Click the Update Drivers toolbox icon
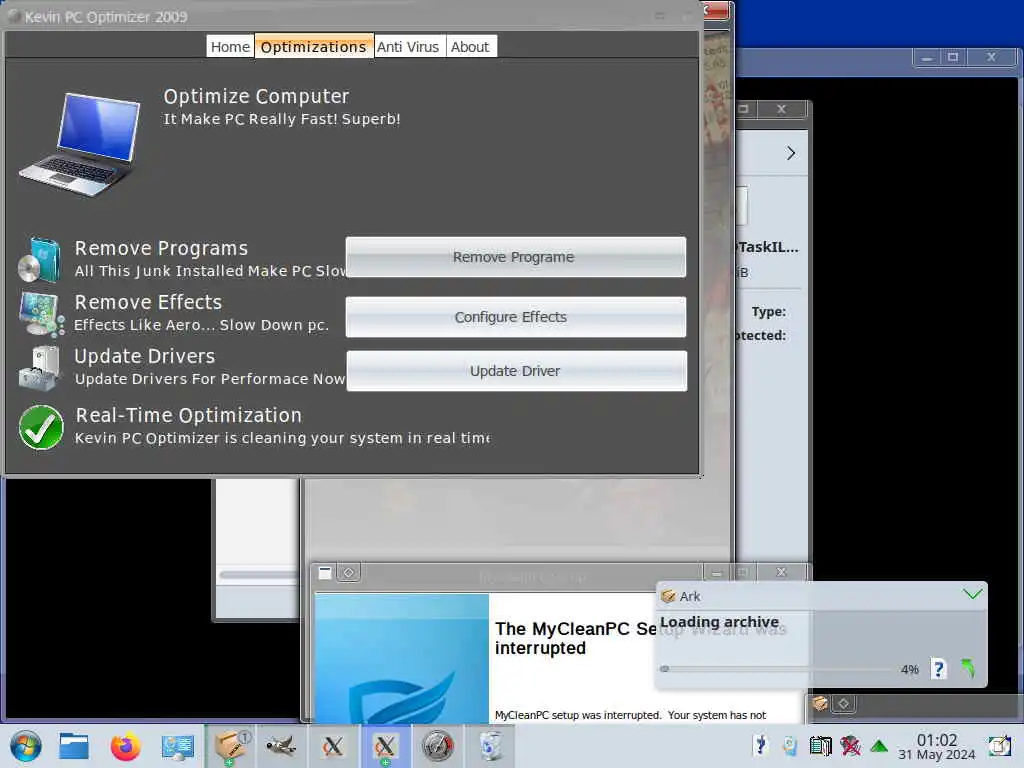Viewport: 1024px width, 768px height. (x=39, y=368)
